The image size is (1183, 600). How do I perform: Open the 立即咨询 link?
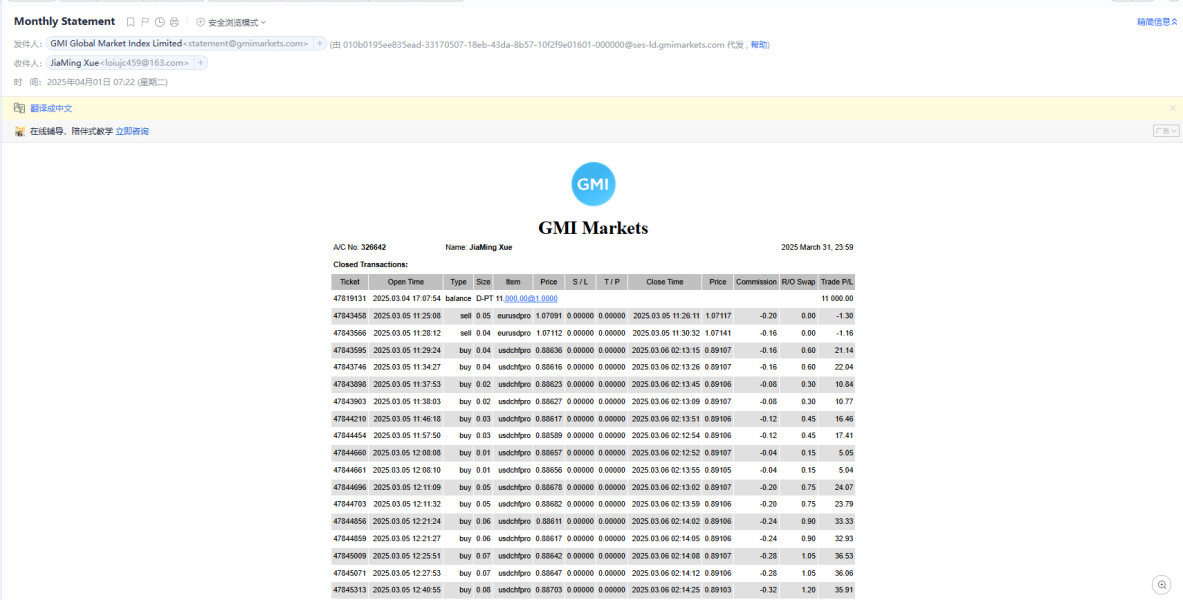pyautogui.click(x=132, y=131)
